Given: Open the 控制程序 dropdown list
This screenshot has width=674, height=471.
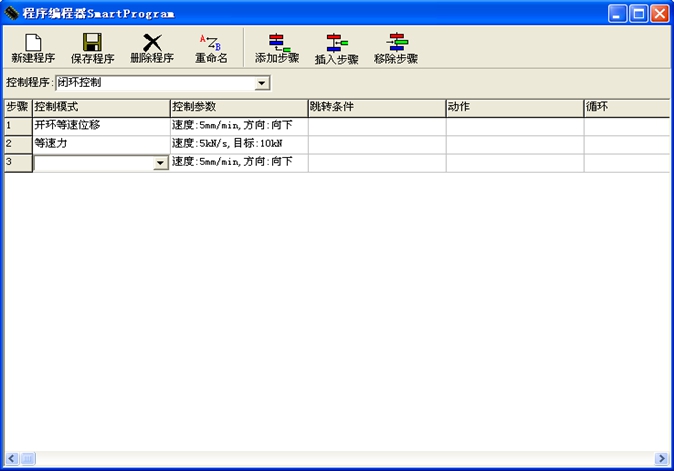Looking at the screenshot, I should (262, 83).
